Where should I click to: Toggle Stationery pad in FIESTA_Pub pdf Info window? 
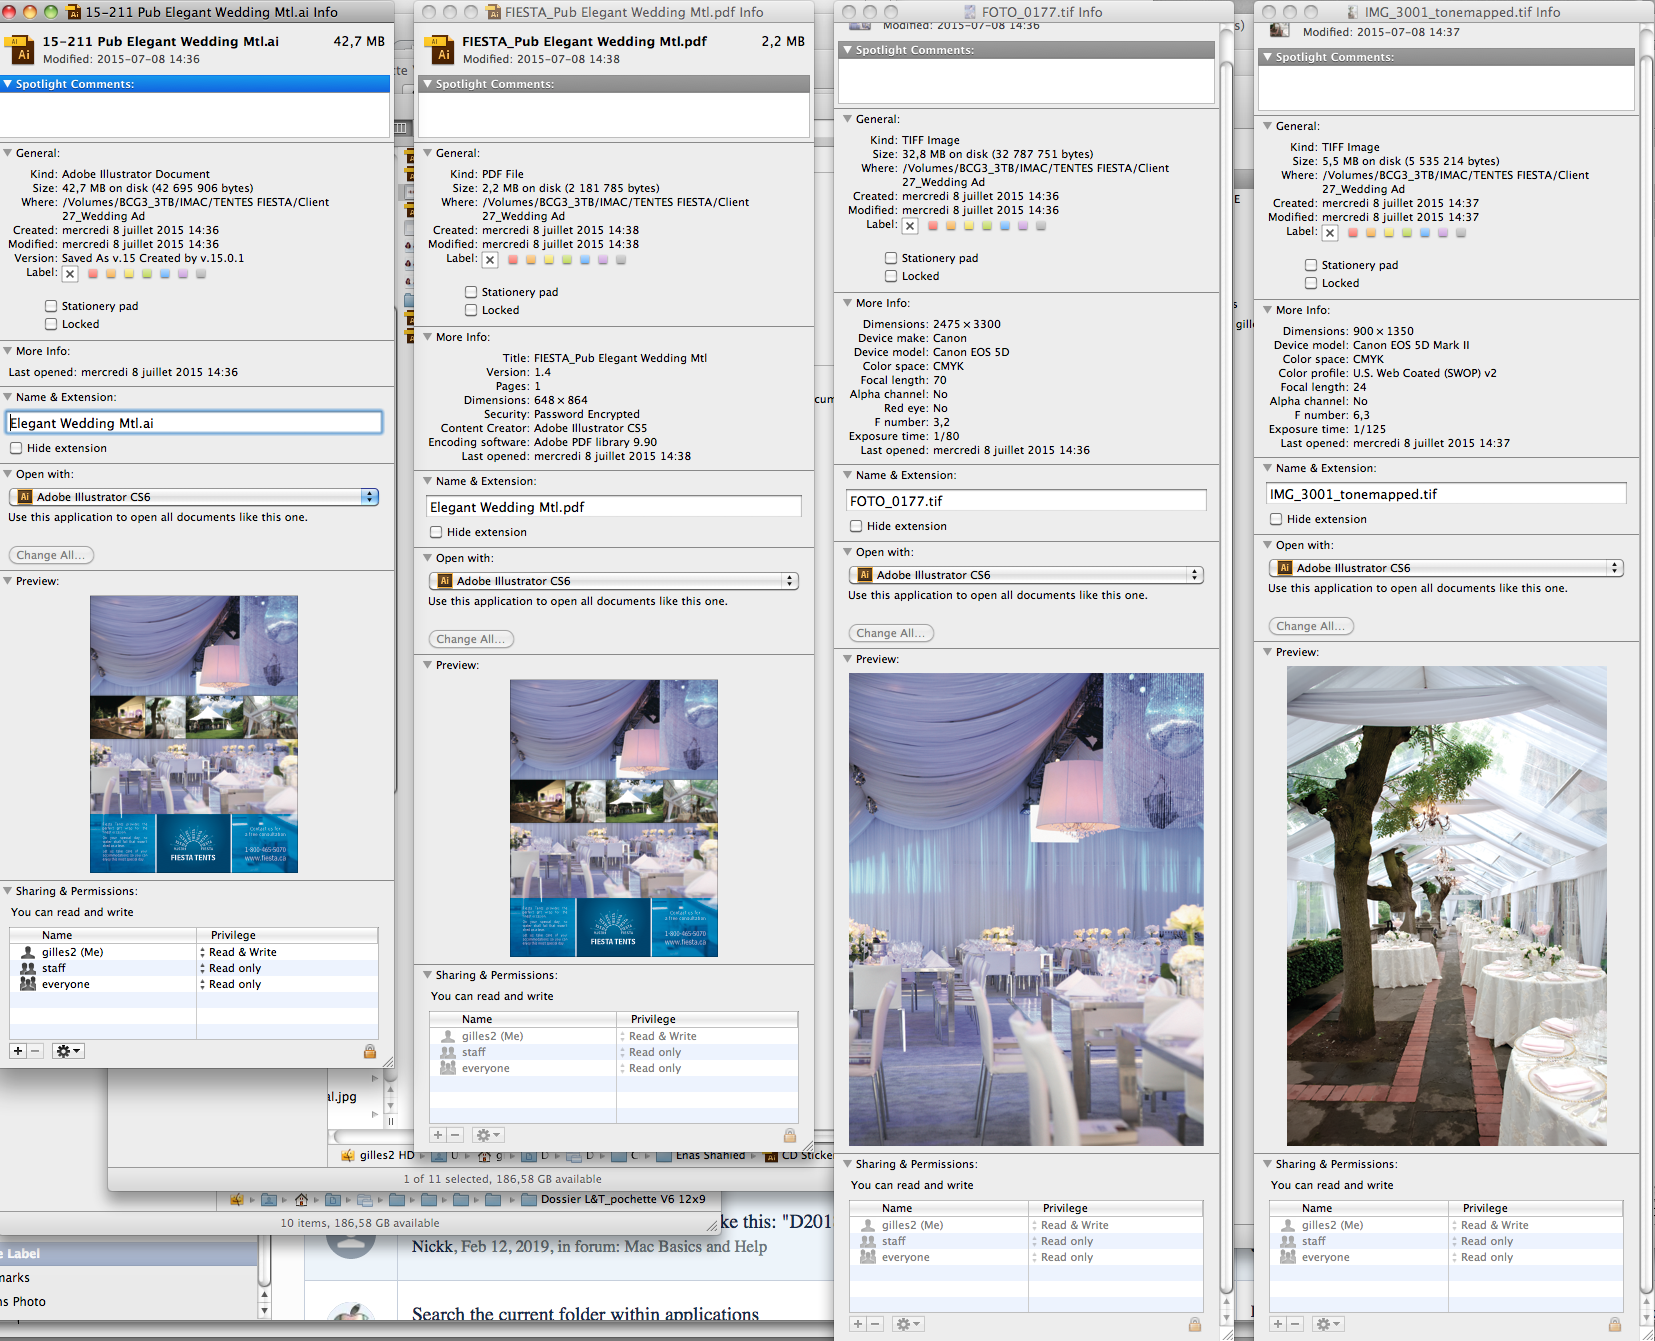(x=471, y=292)
